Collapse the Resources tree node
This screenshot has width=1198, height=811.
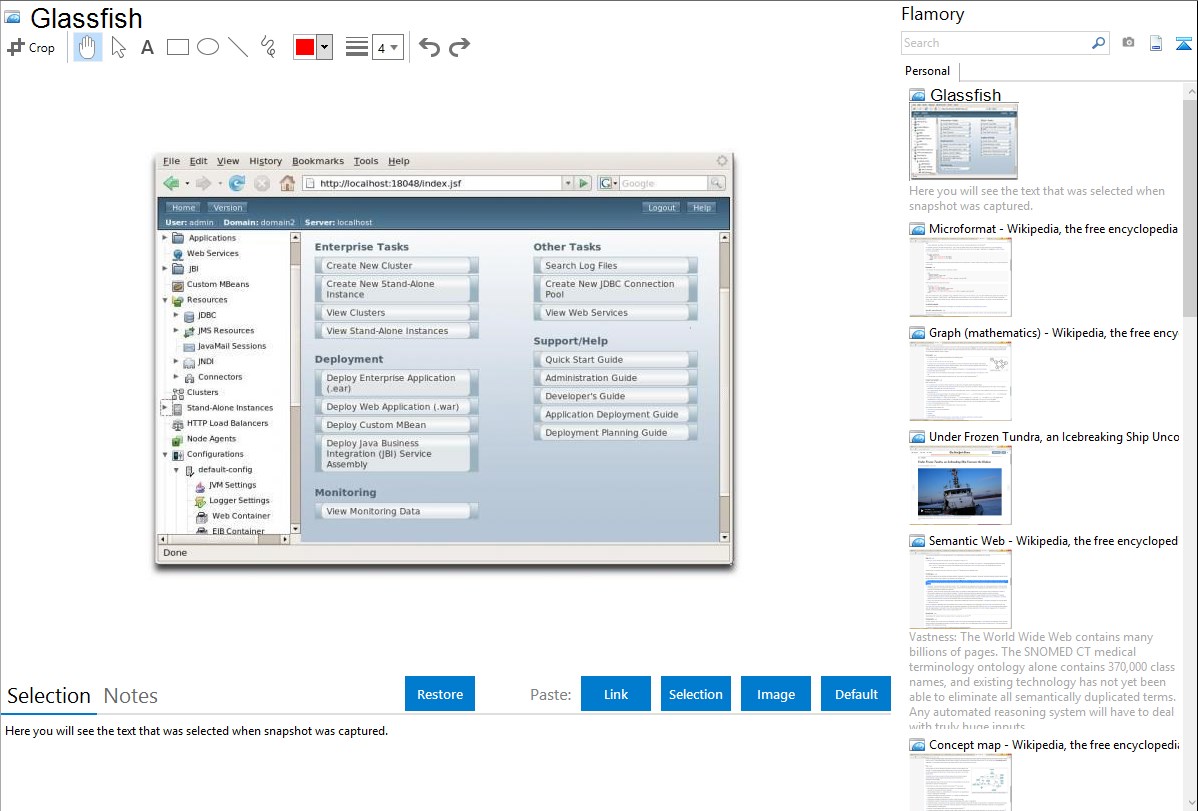pos(165,300)
